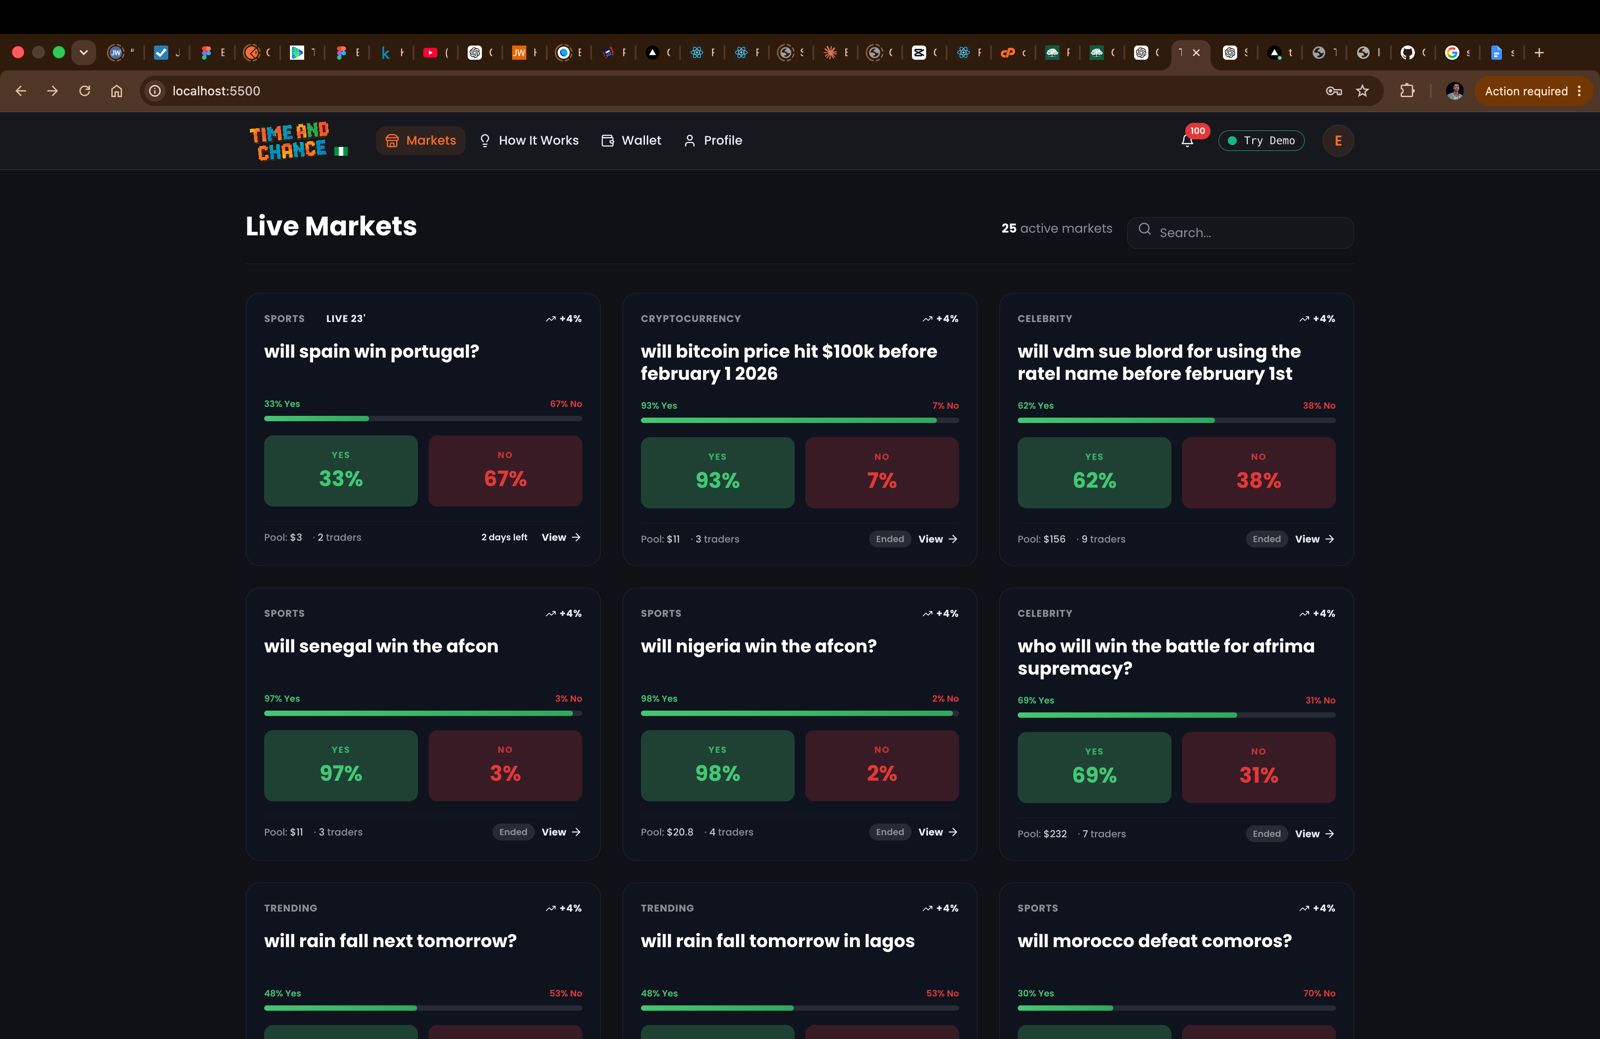The image size is (1600, 1039).
Task: View the bitcoin $100k market
Action: click(x=938, y=539)
